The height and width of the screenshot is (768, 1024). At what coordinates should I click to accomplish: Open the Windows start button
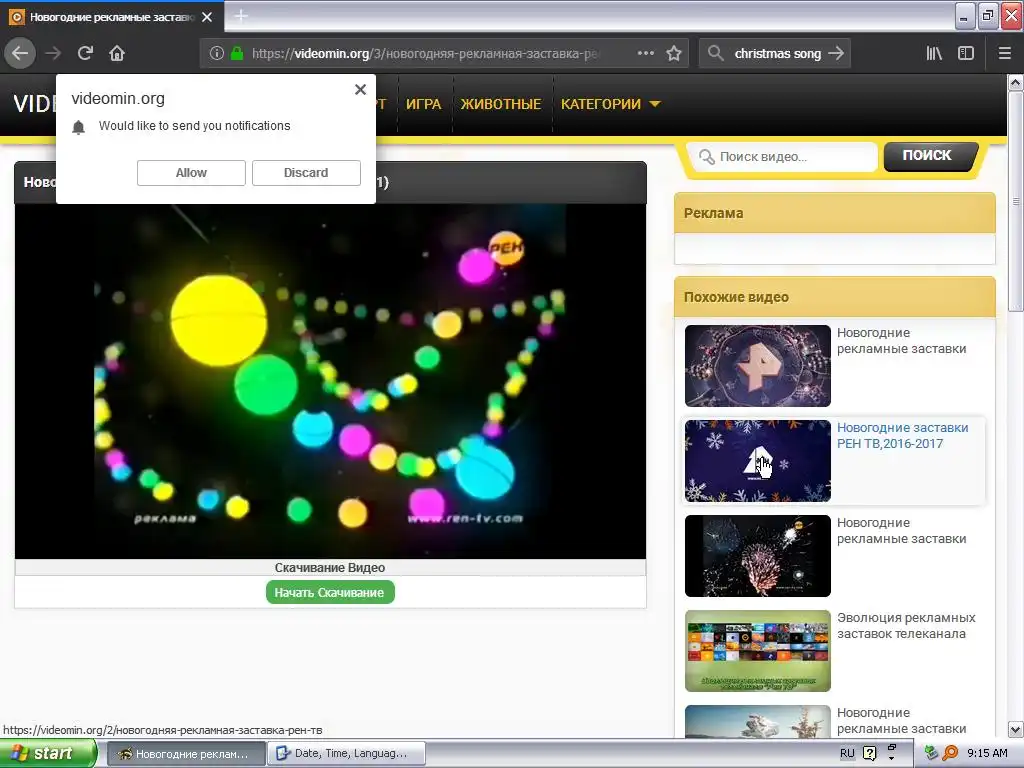[48, 753]
